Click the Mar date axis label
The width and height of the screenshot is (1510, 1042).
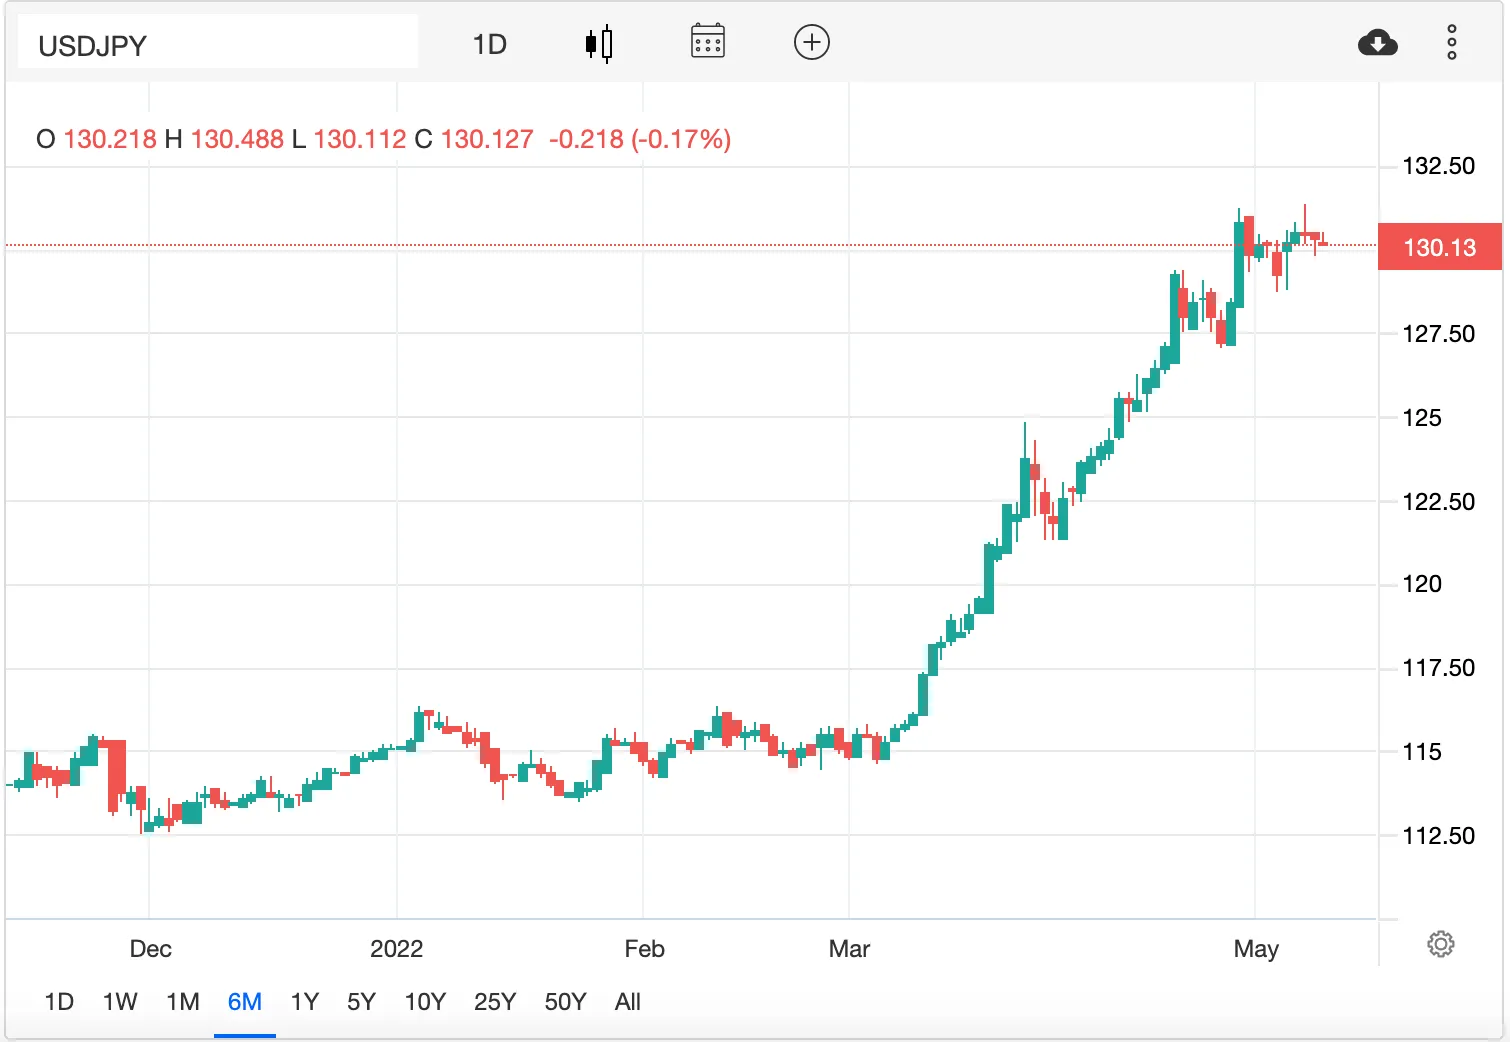click(850, 949)
